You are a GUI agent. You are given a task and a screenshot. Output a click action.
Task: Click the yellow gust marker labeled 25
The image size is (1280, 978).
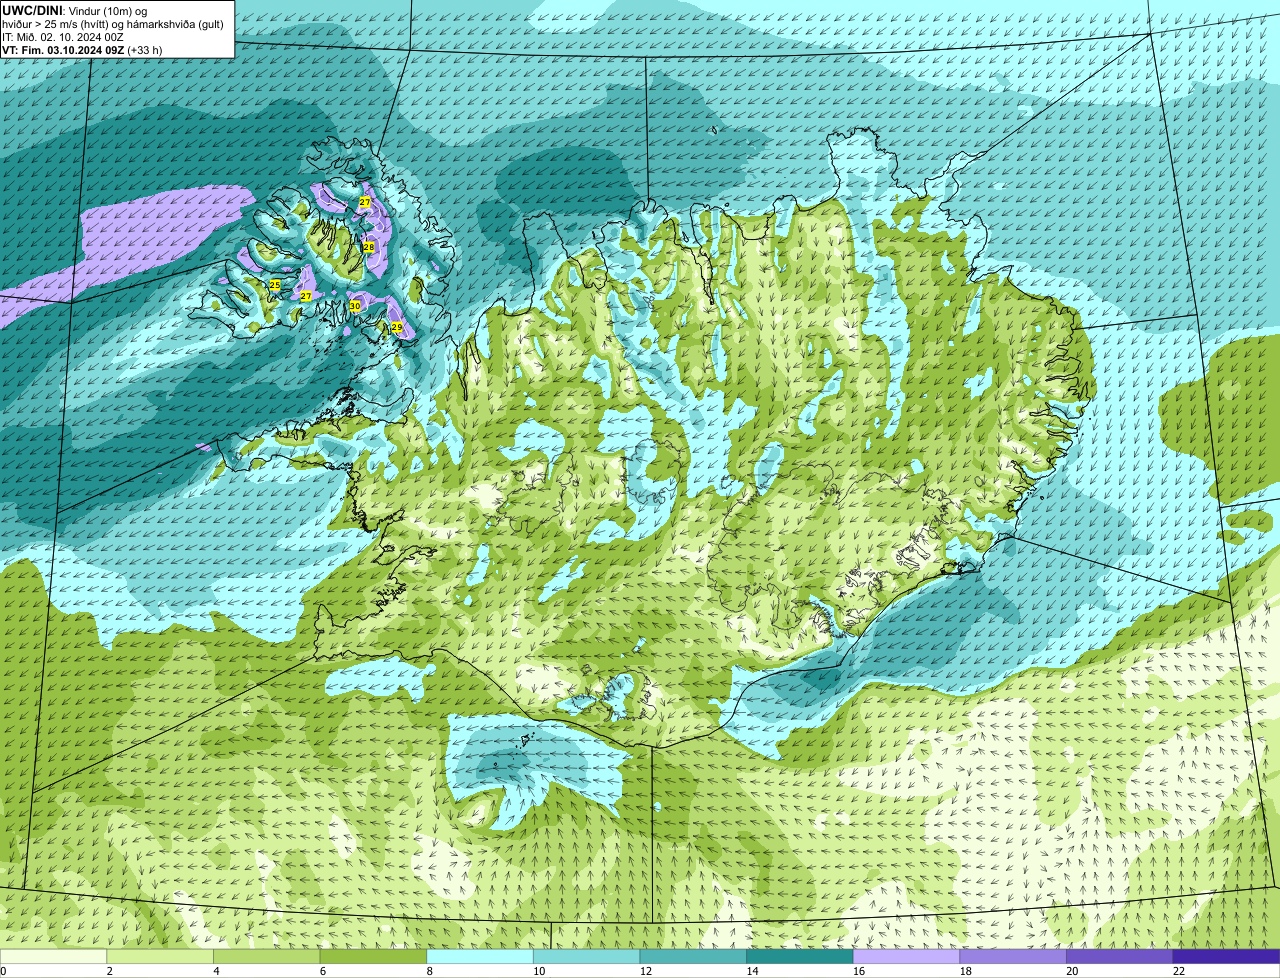click(275, 285)
